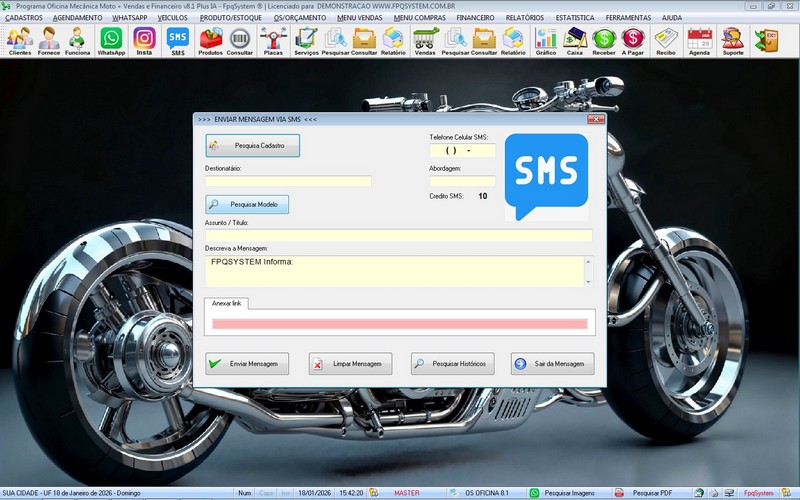Switch to the Anexar link tab
Viewport: 800px width, 500px height.
pyautogui.click(x=228, y=302)
